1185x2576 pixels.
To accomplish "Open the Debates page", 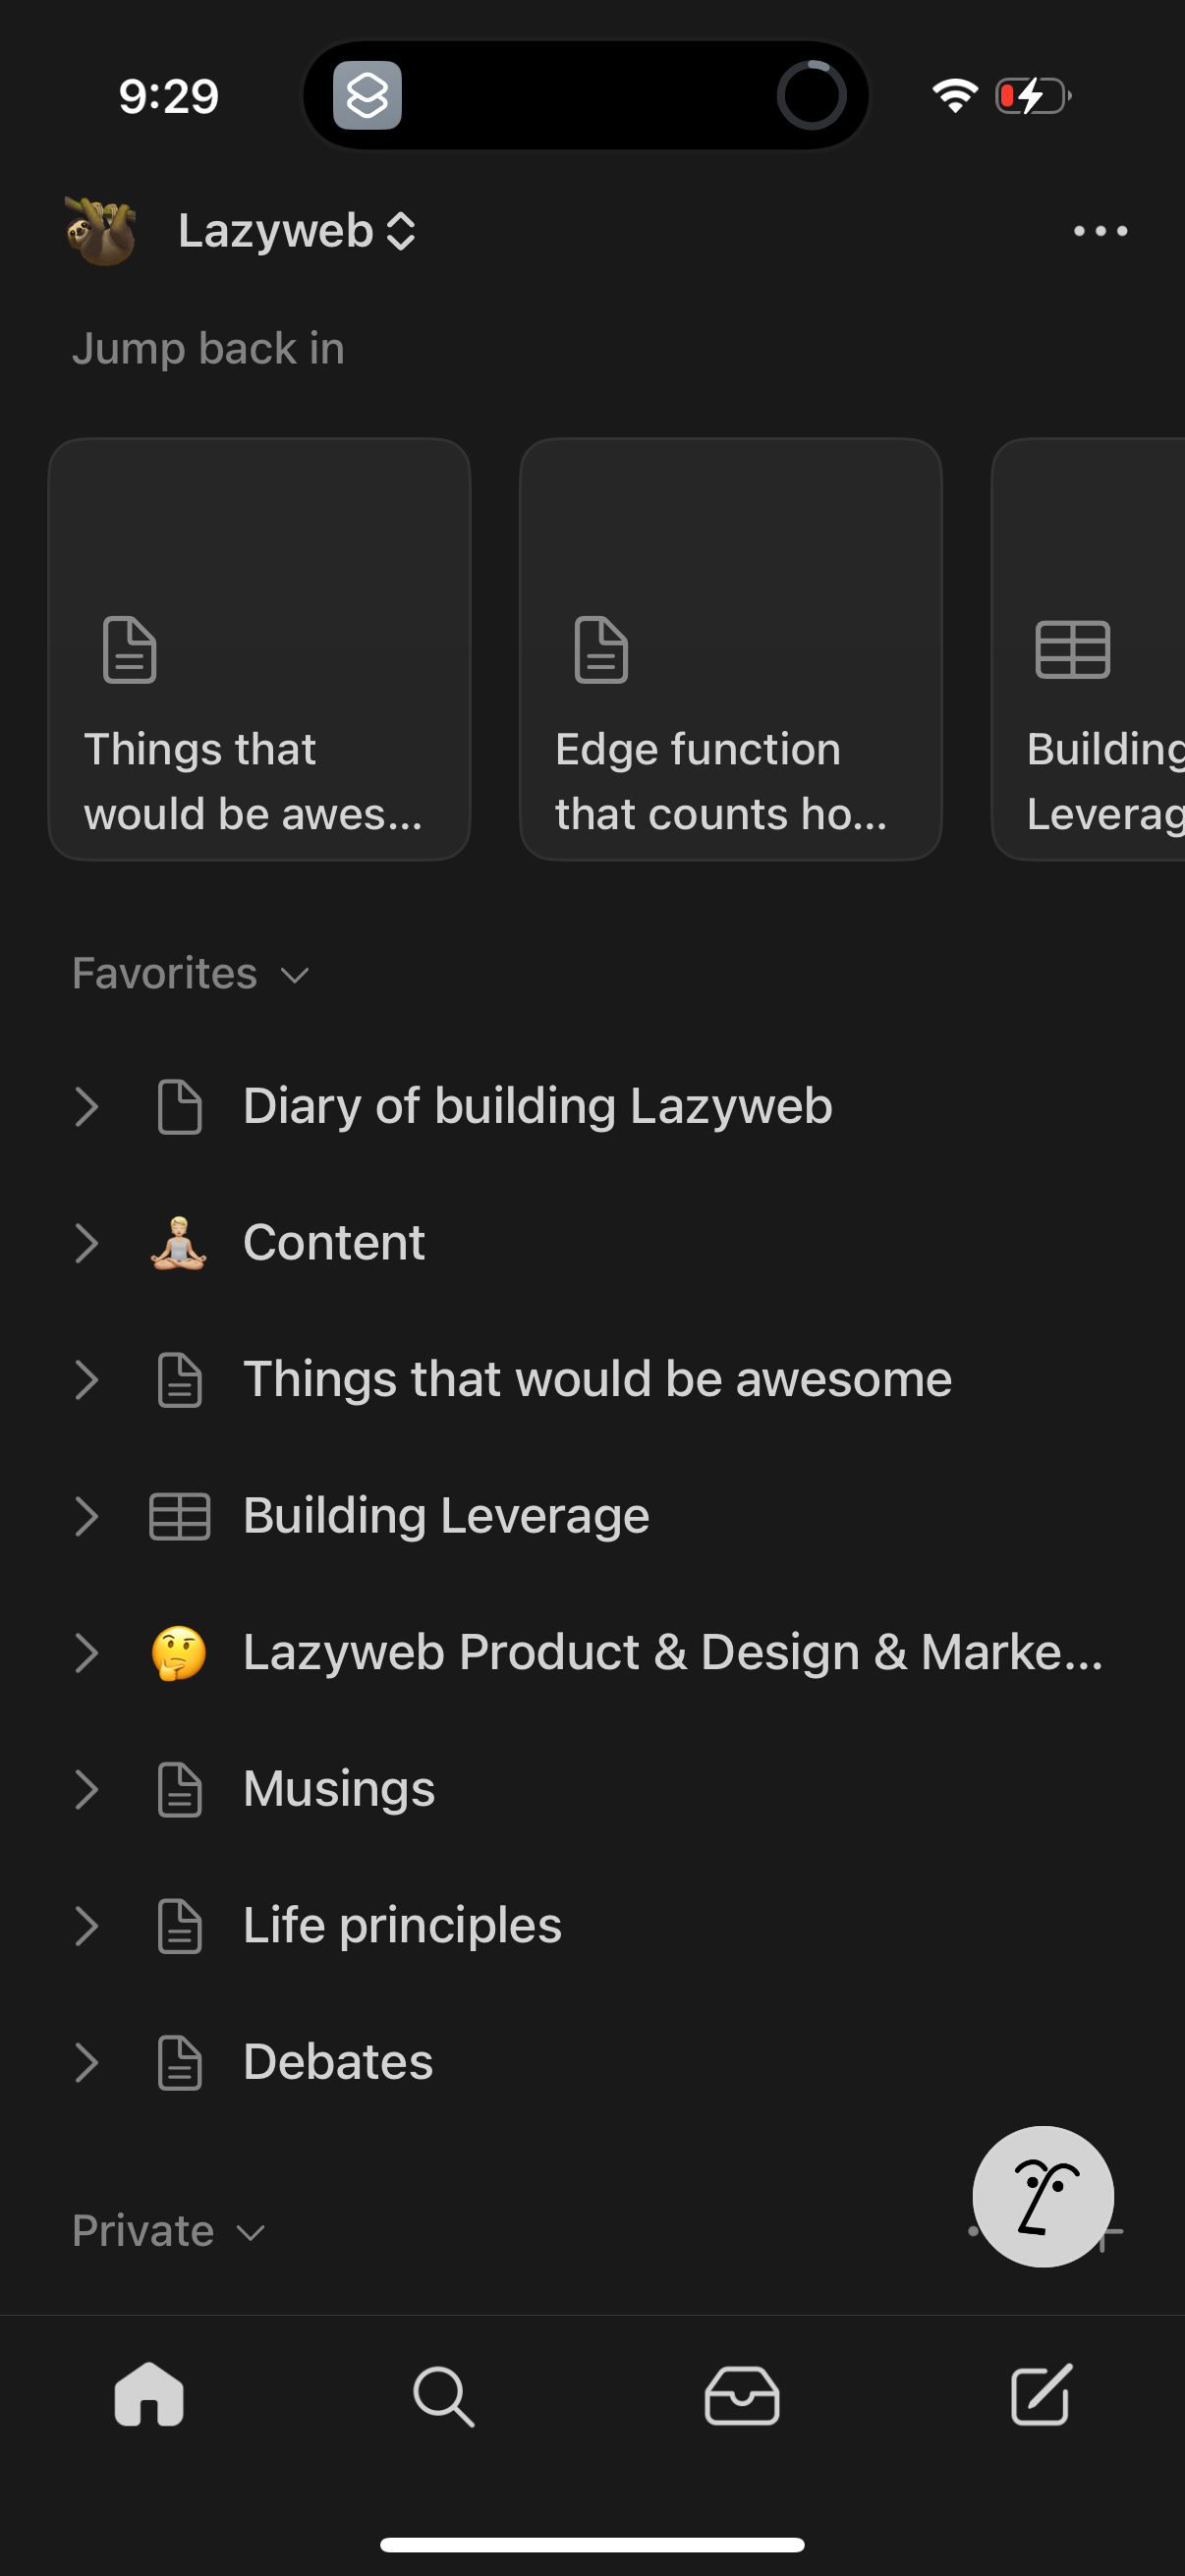I will coord(336,2061).
